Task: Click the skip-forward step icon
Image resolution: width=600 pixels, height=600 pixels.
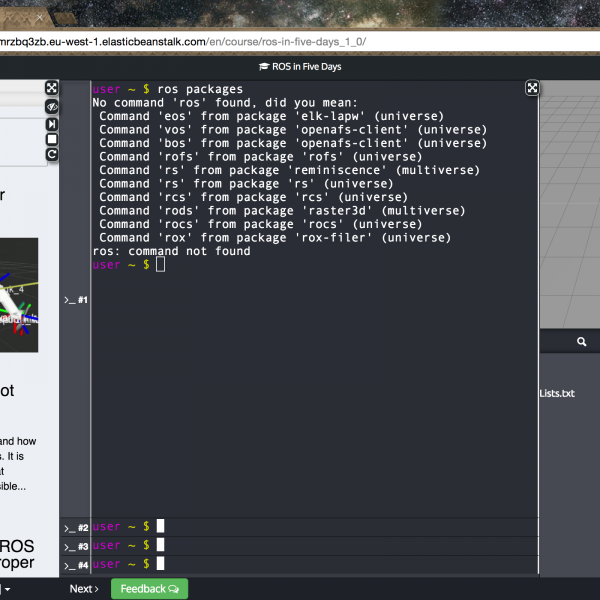Action: 52,123
